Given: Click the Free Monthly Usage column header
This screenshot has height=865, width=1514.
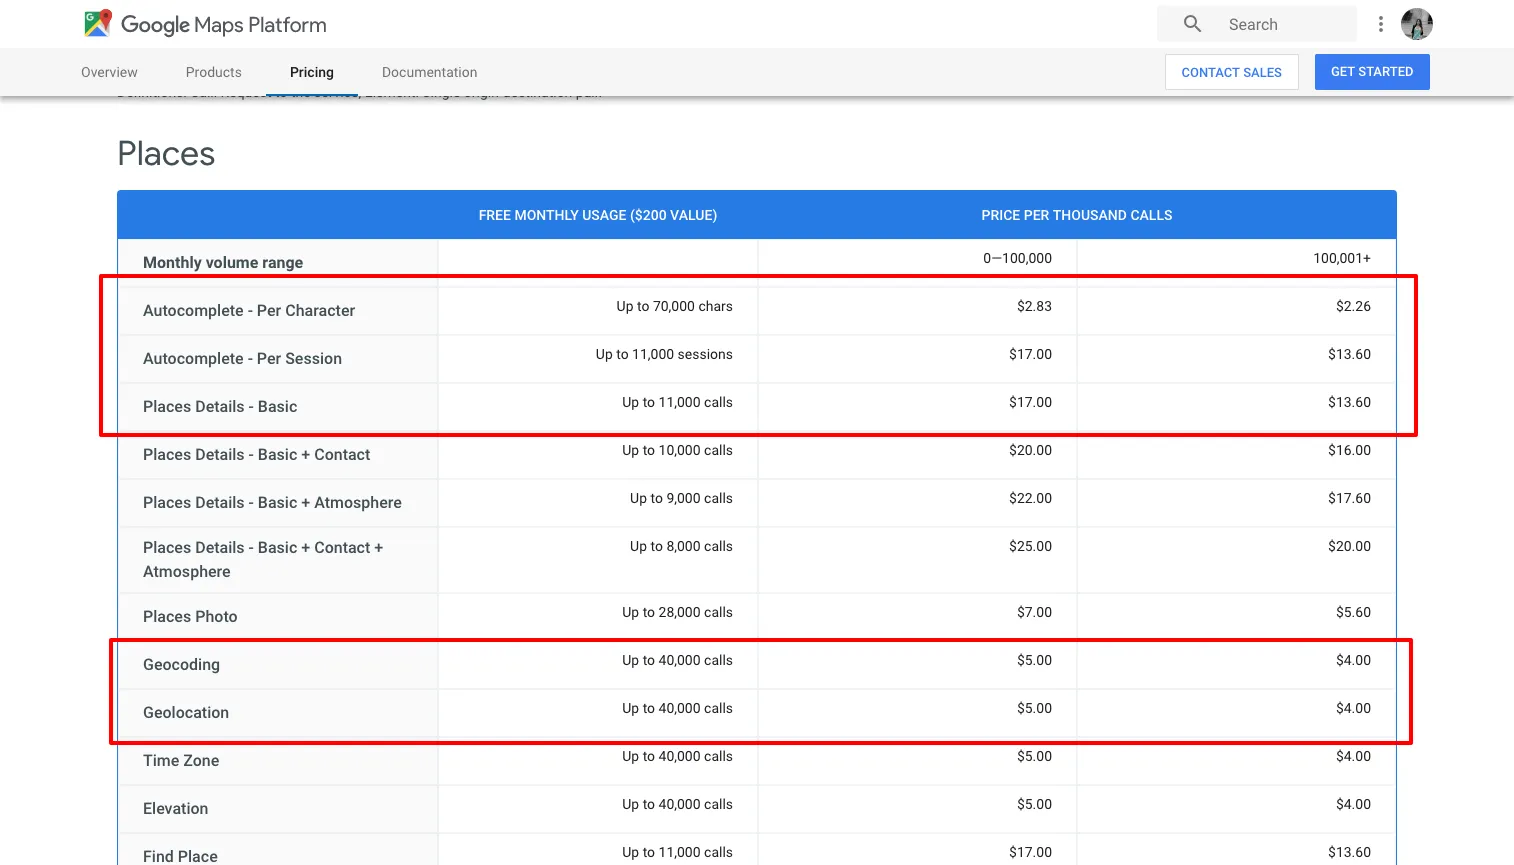Looking at the screenshot, I should [598, 215].
